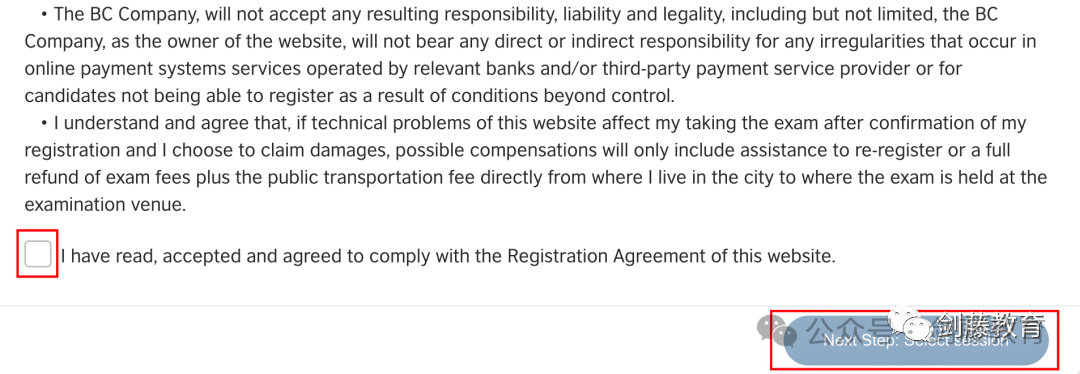Click the gray WeChat logo watermark

[776, 332]
